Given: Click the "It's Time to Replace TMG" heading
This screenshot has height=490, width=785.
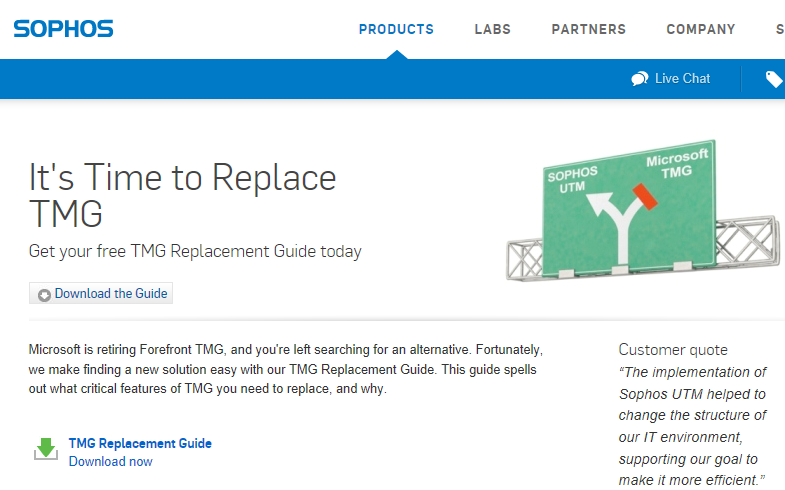Looking at the screenshot, I should click(182, 195).
